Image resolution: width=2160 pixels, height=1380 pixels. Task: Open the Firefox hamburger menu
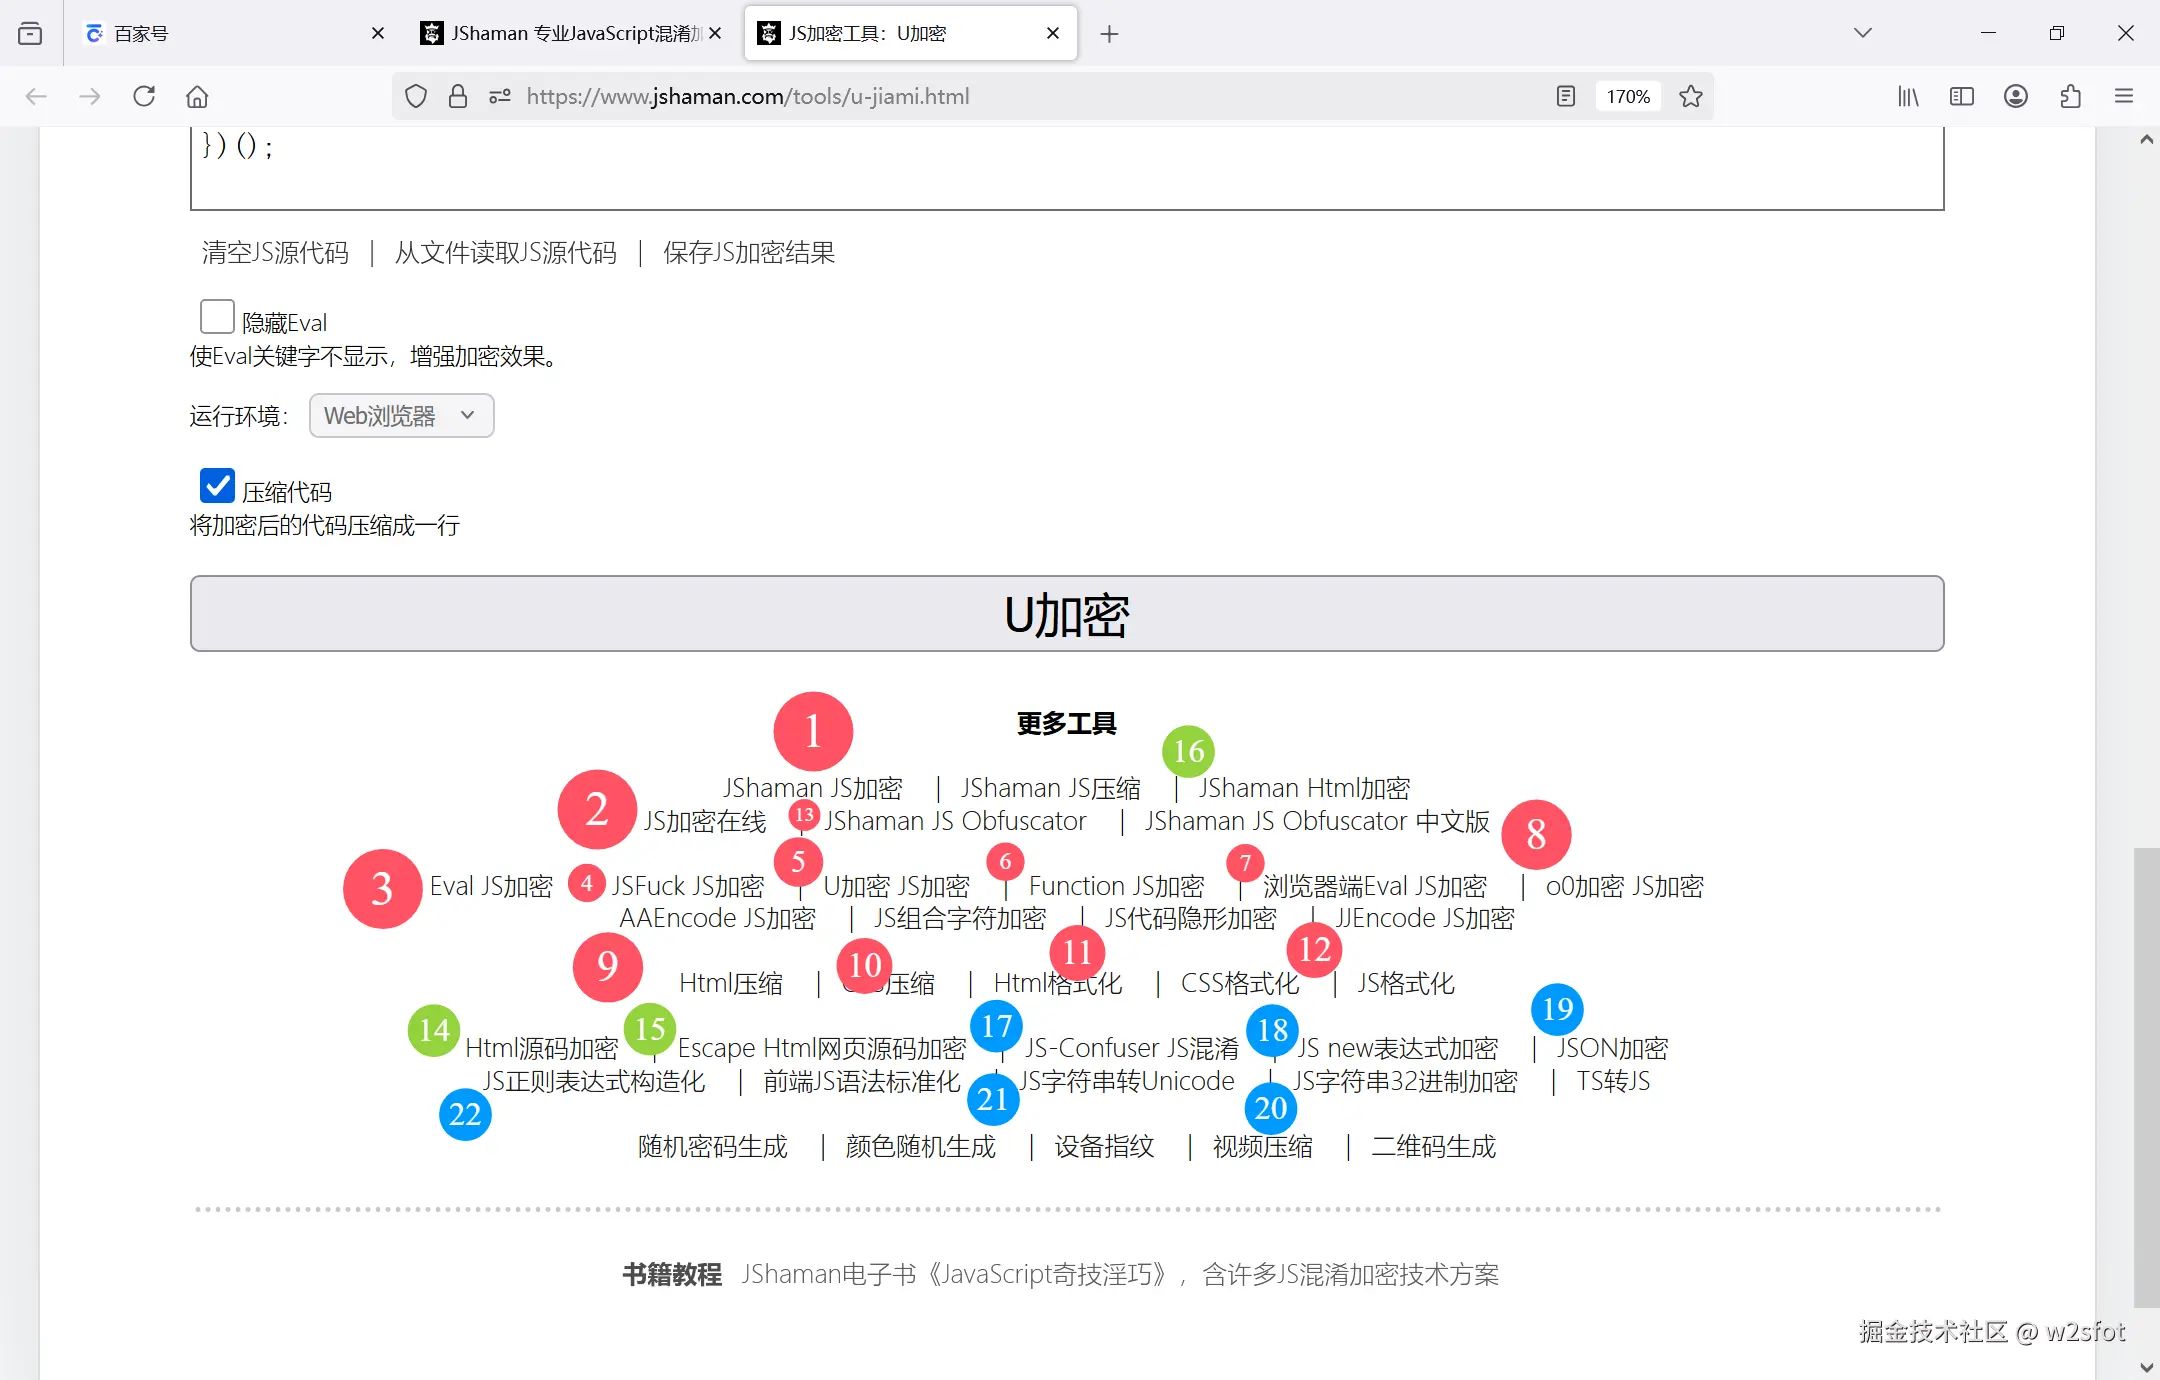pyautogui.click(x=2124, y=96)
